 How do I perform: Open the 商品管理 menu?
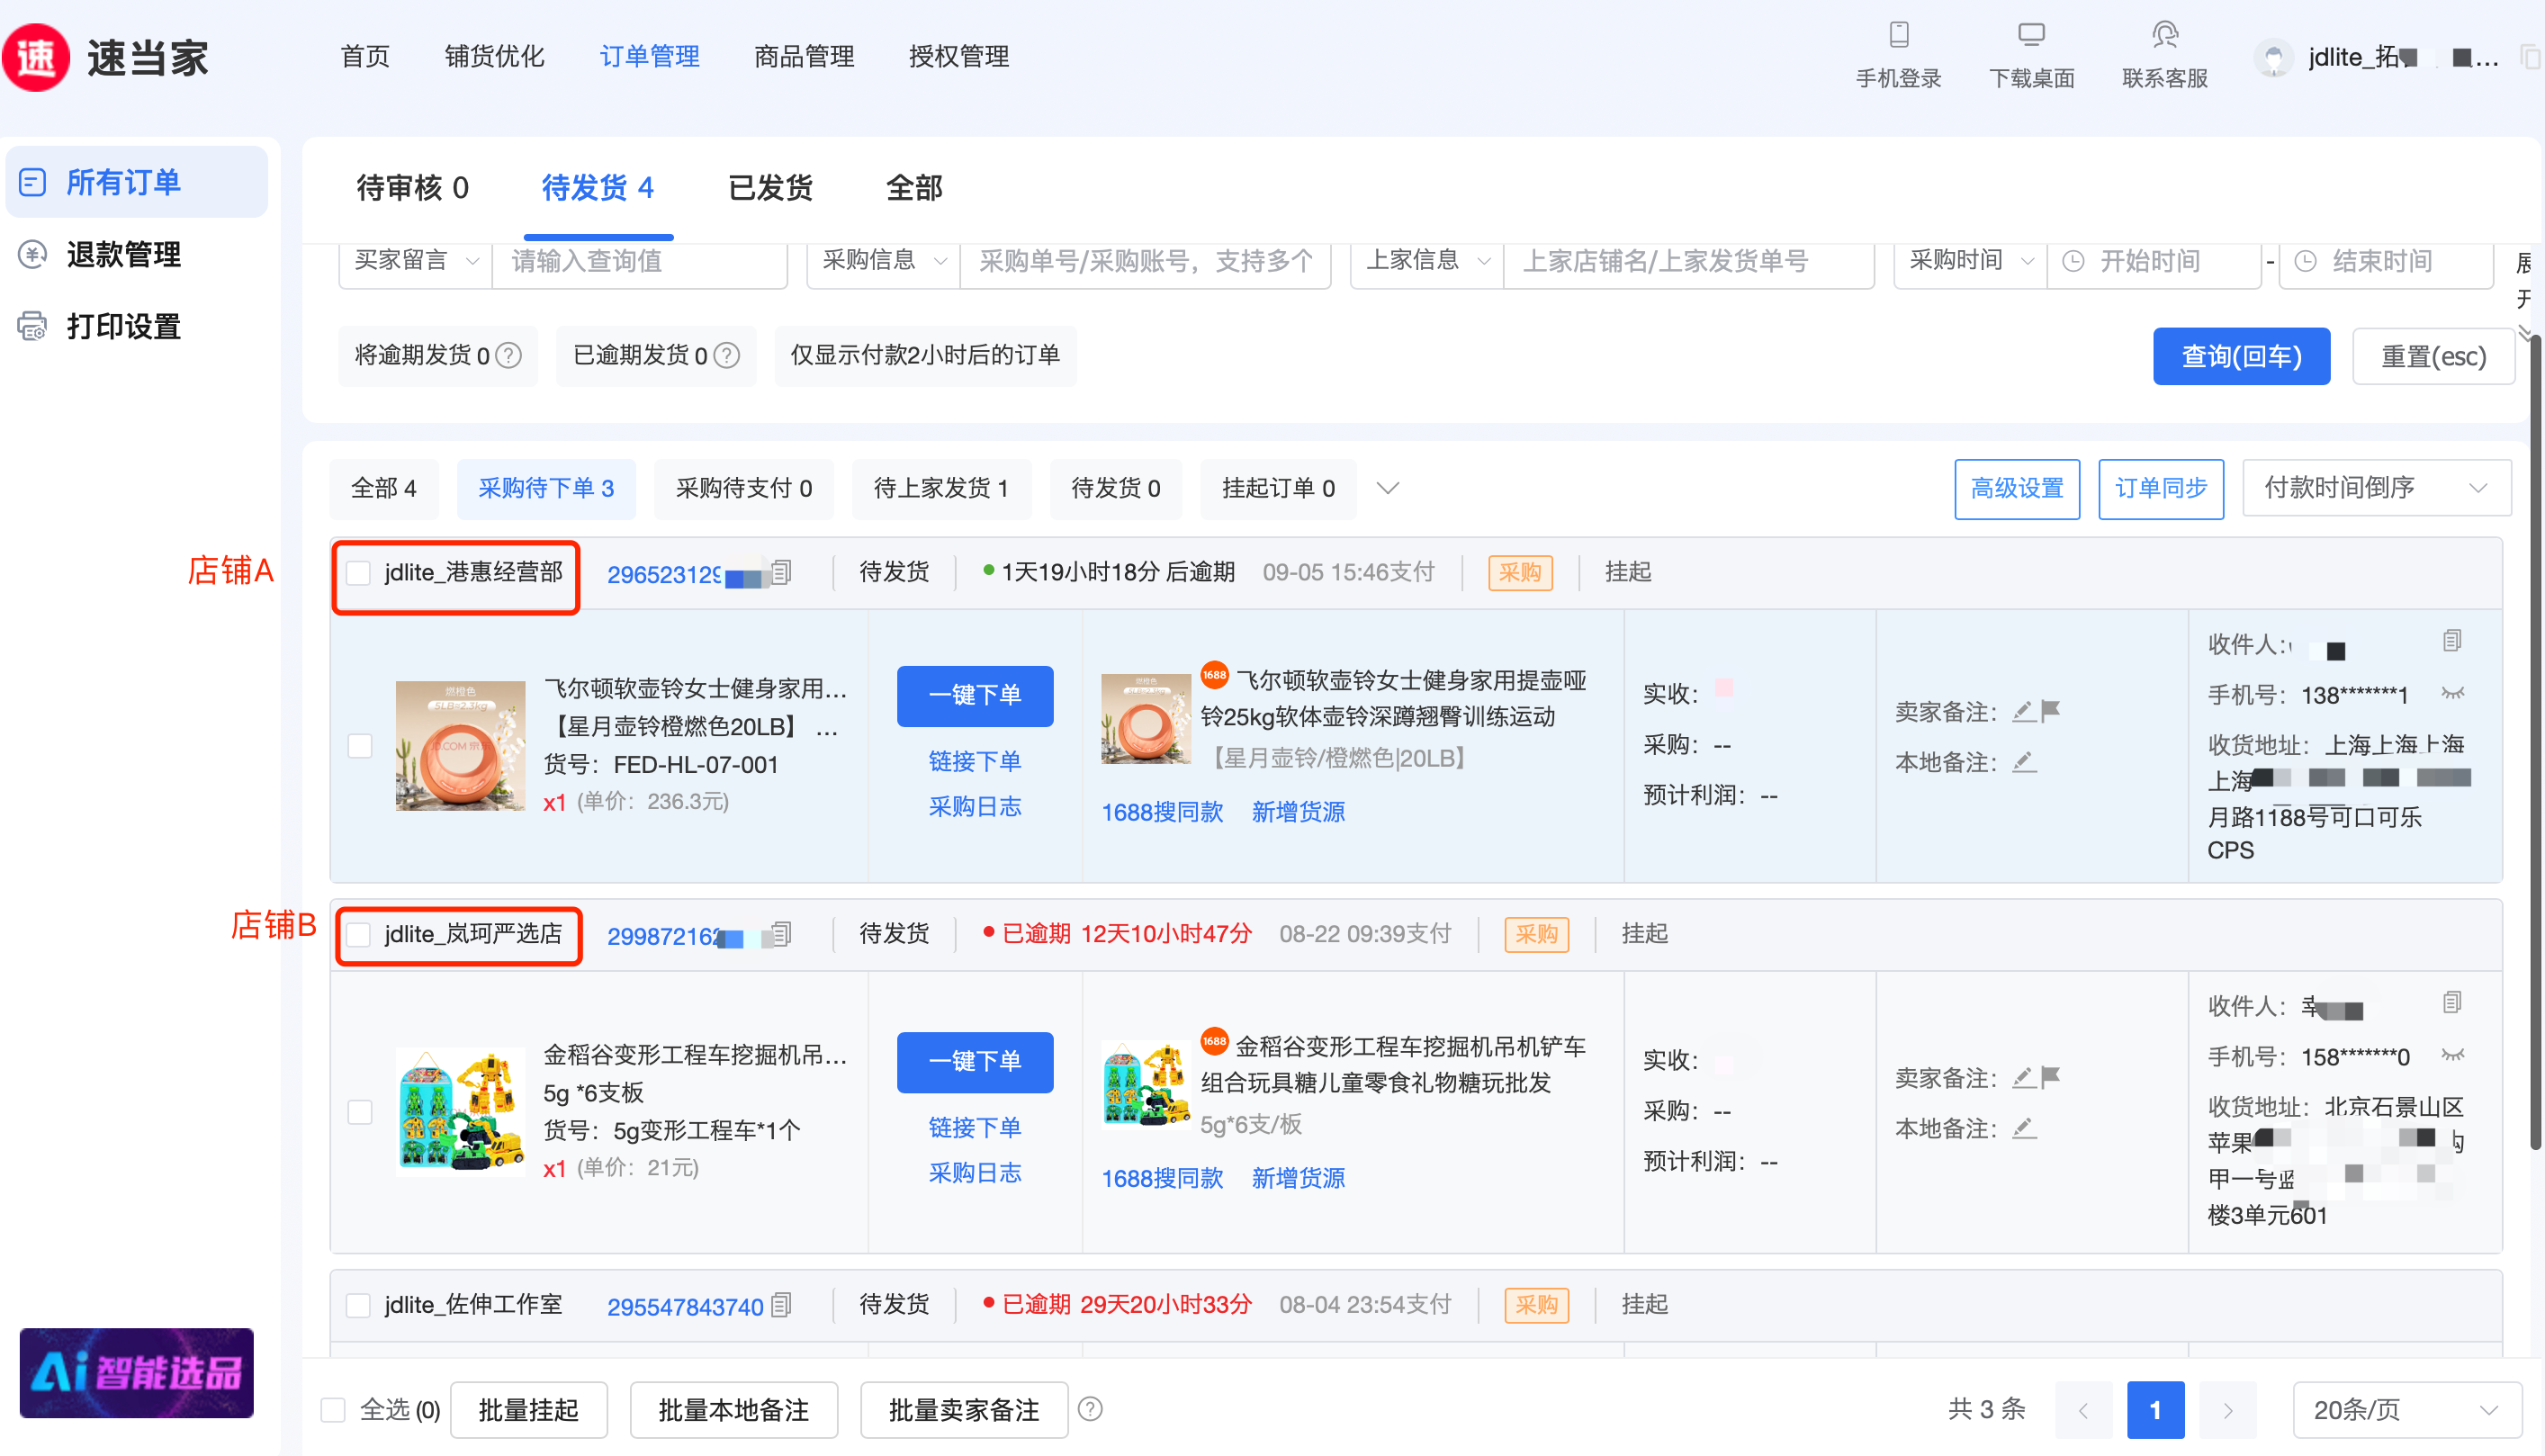pyautogui.click(x=804, y=57)
